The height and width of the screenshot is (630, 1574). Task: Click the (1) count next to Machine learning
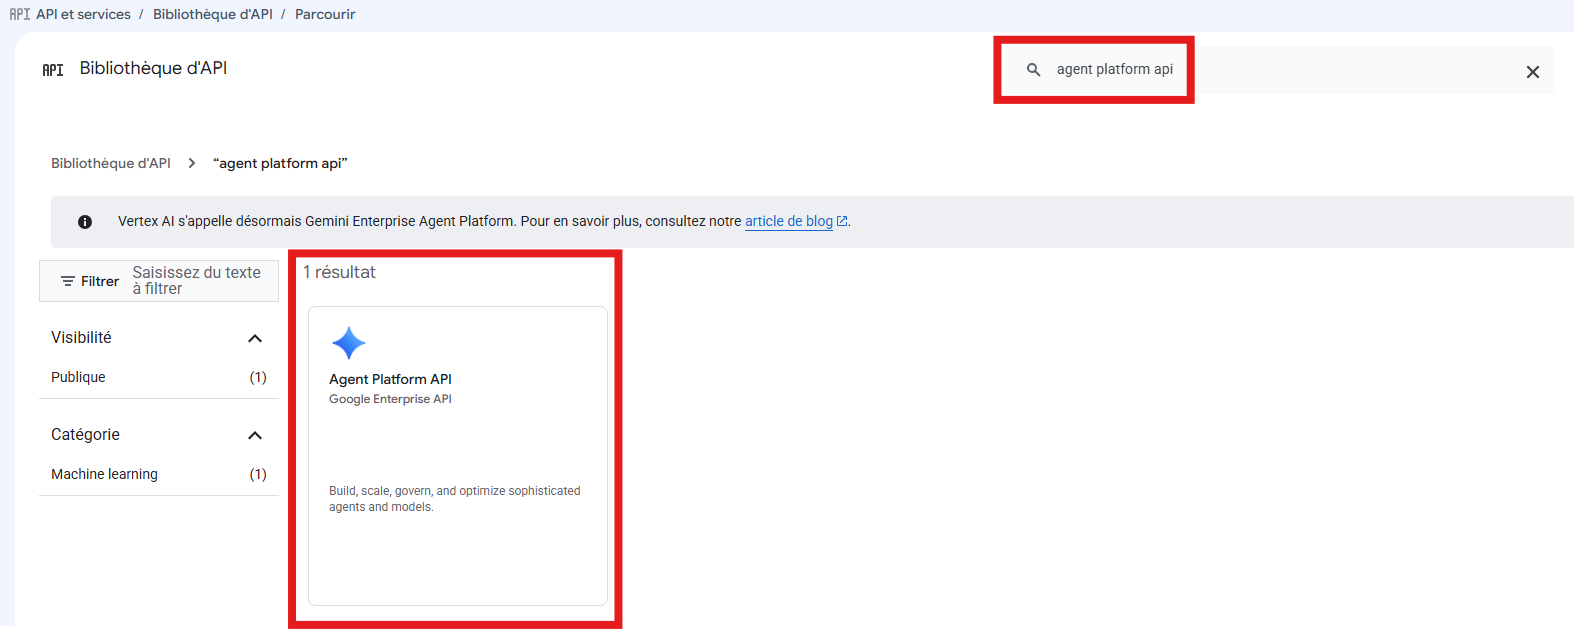258,474
